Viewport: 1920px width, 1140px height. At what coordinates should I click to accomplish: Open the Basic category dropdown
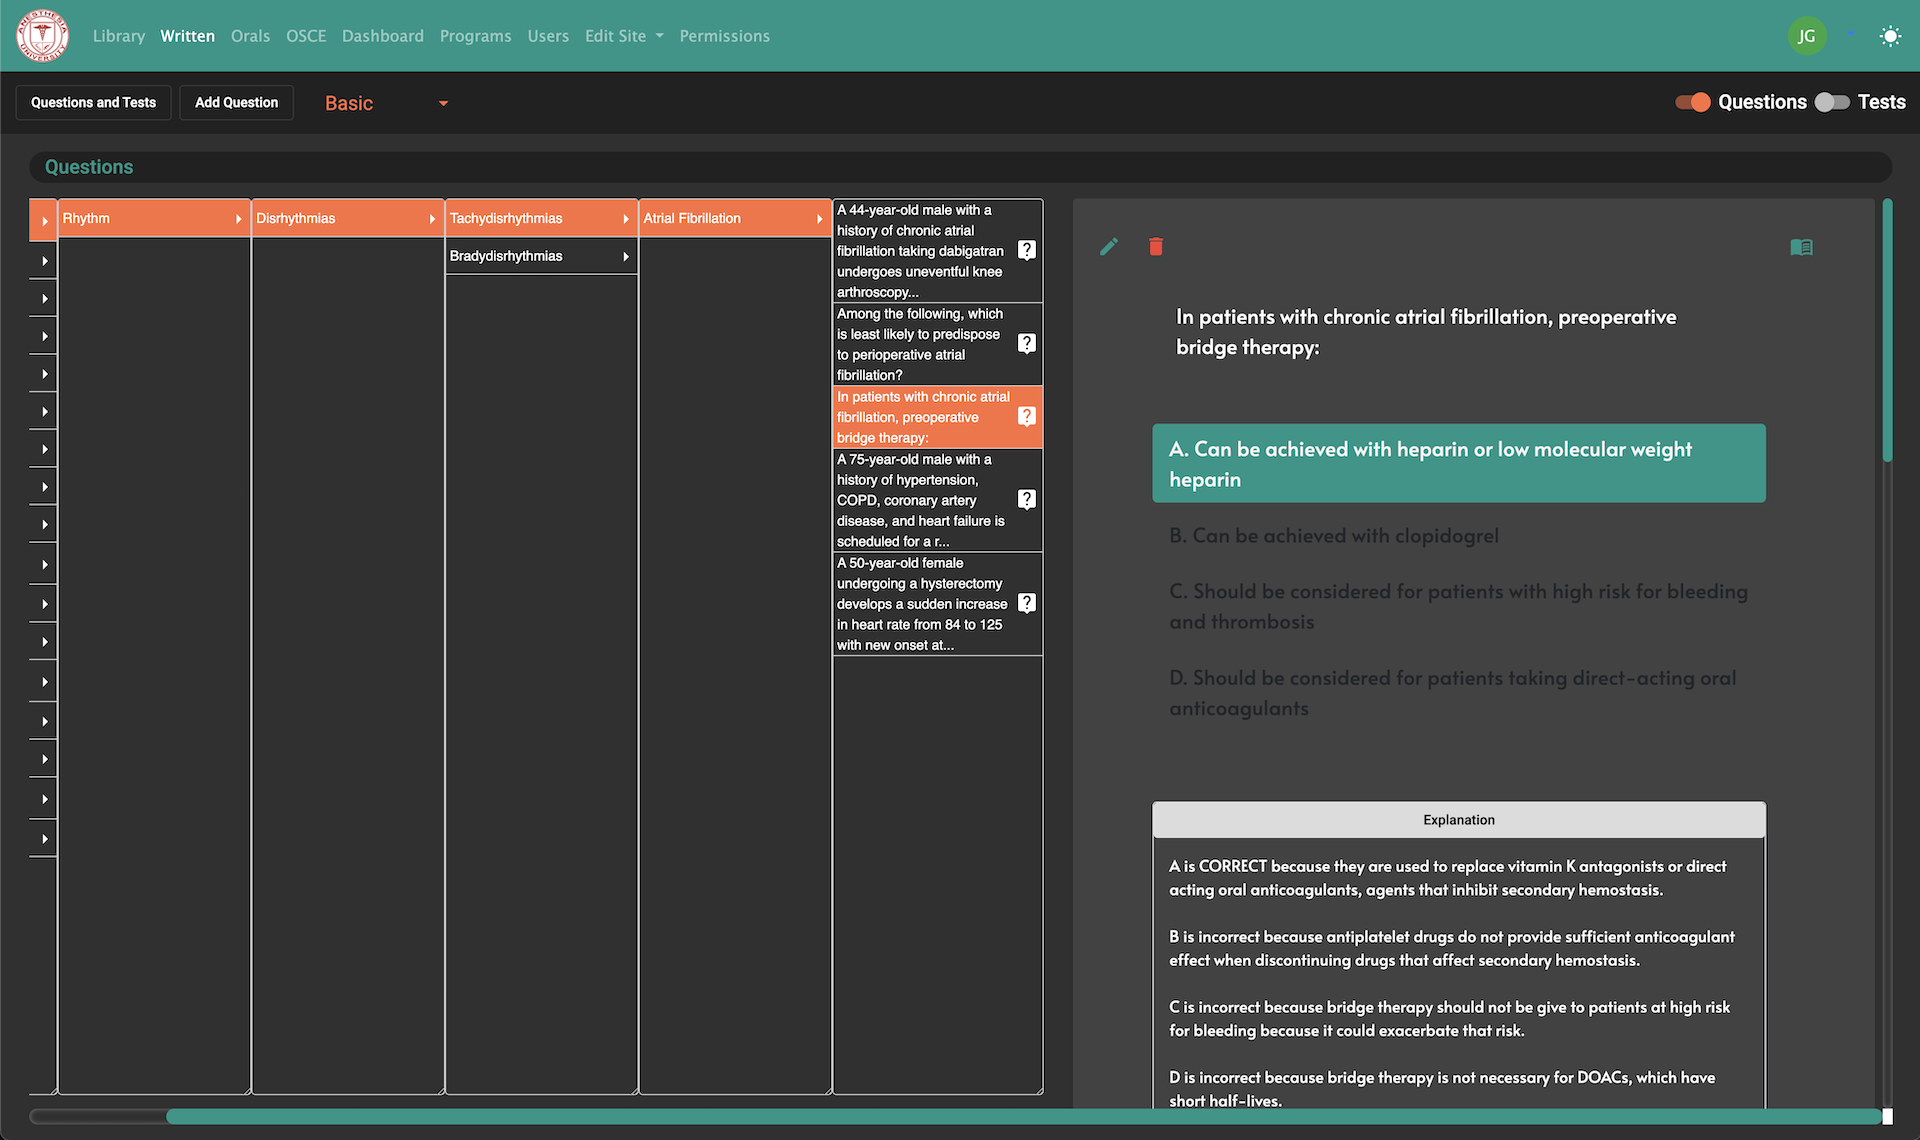click(386, 103)
